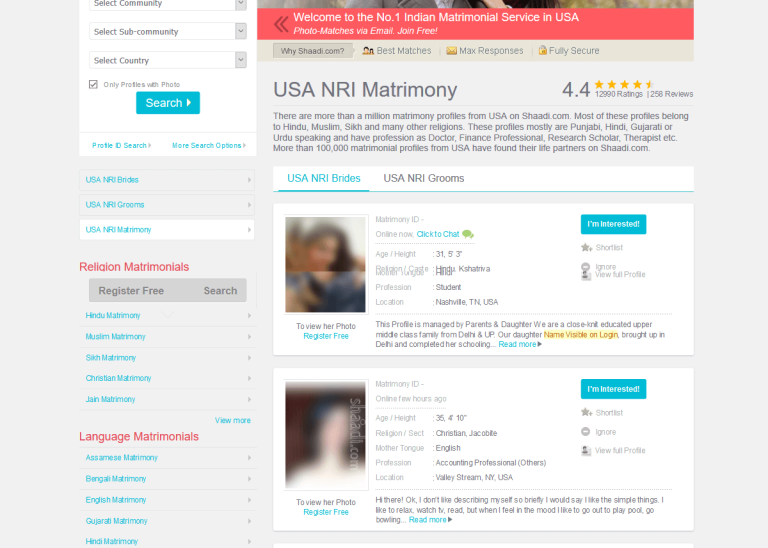
Task: Click the Best Matches people icon
Action: pos(368,50)
